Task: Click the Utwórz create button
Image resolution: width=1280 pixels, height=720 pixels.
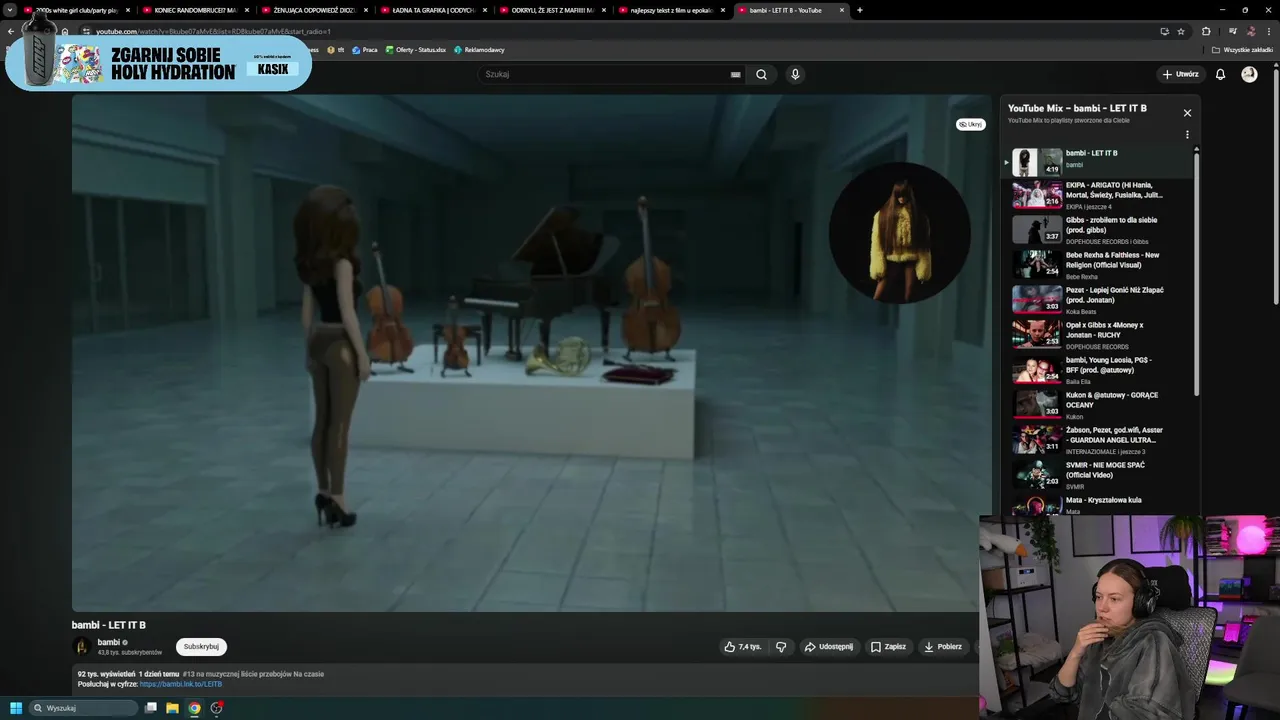Action: click(x=1180, y=74)
